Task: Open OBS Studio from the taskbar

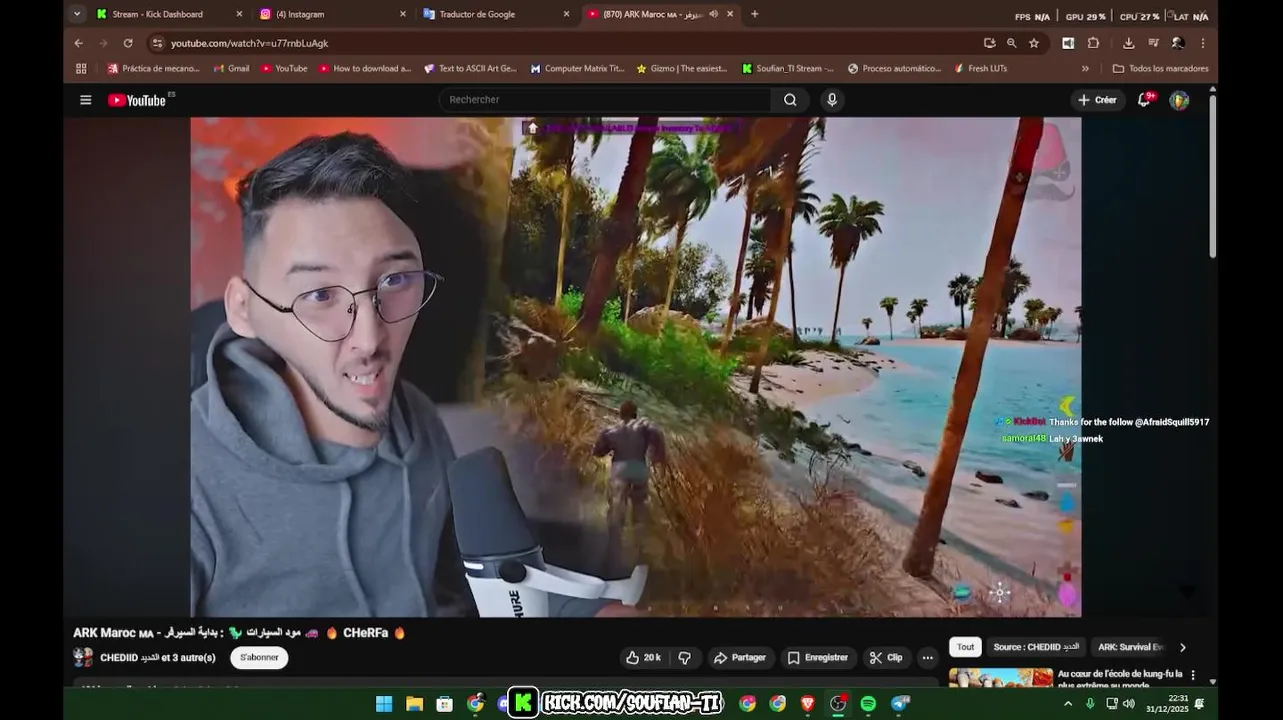Action: [838, 704]
